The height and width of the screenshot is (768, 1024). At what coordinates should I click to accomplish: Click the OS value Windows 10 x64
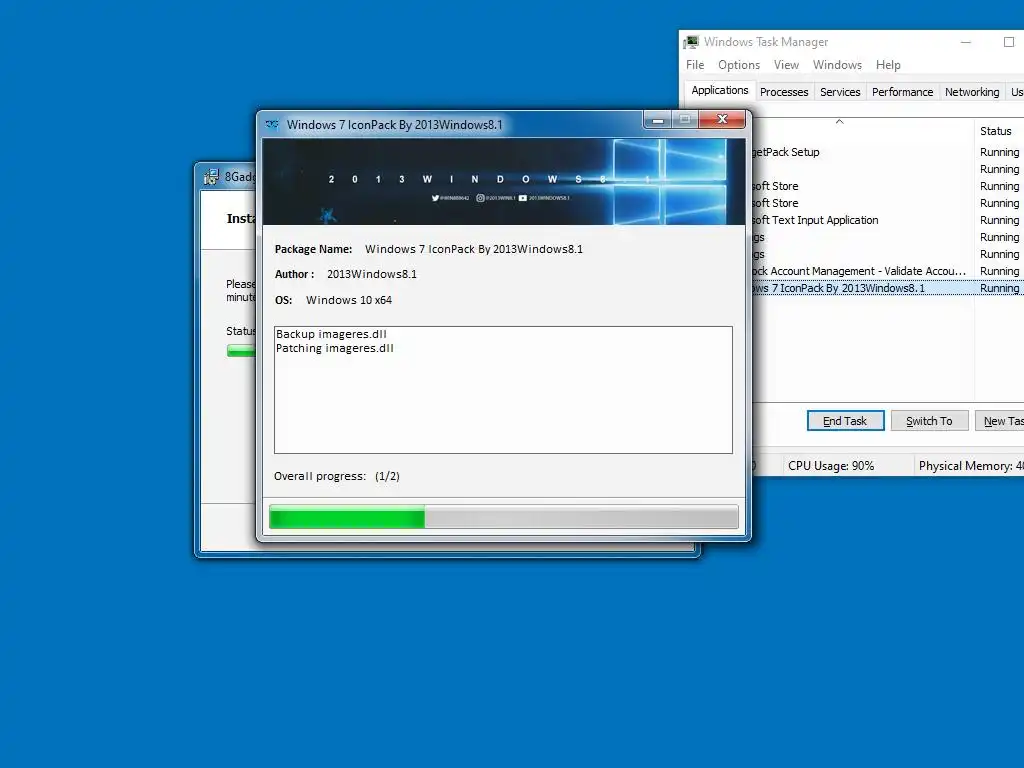point(349,300)
